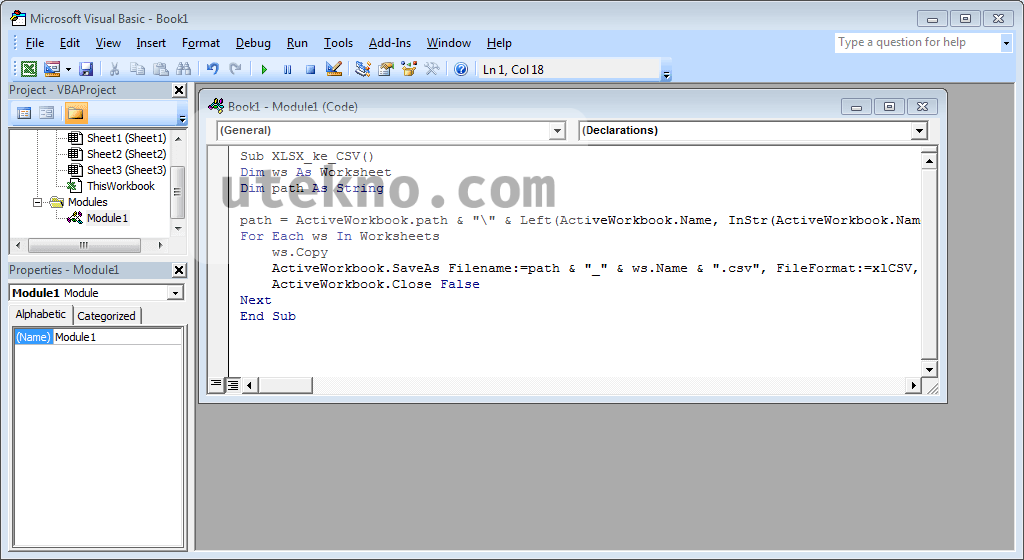Open the Window menu

449,43
